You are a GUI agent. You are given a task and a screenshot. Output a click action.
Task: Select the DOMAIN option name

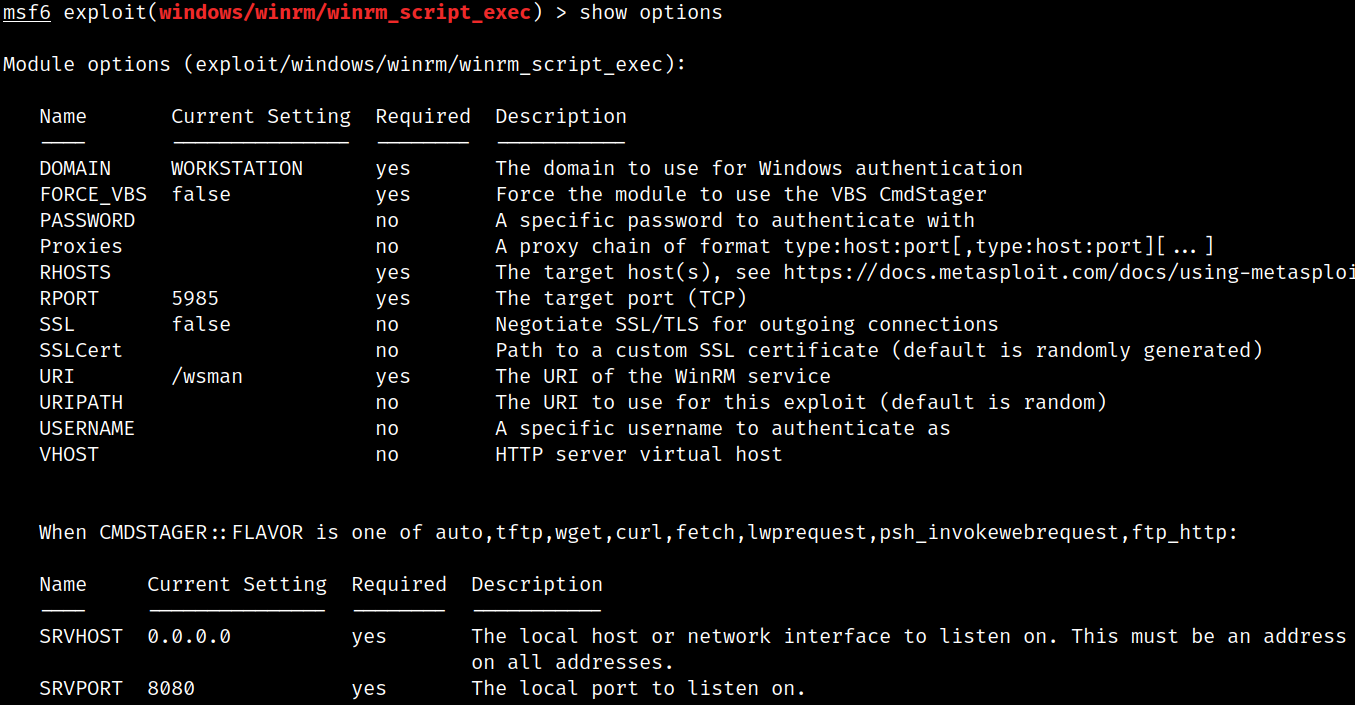coord(75,168)
